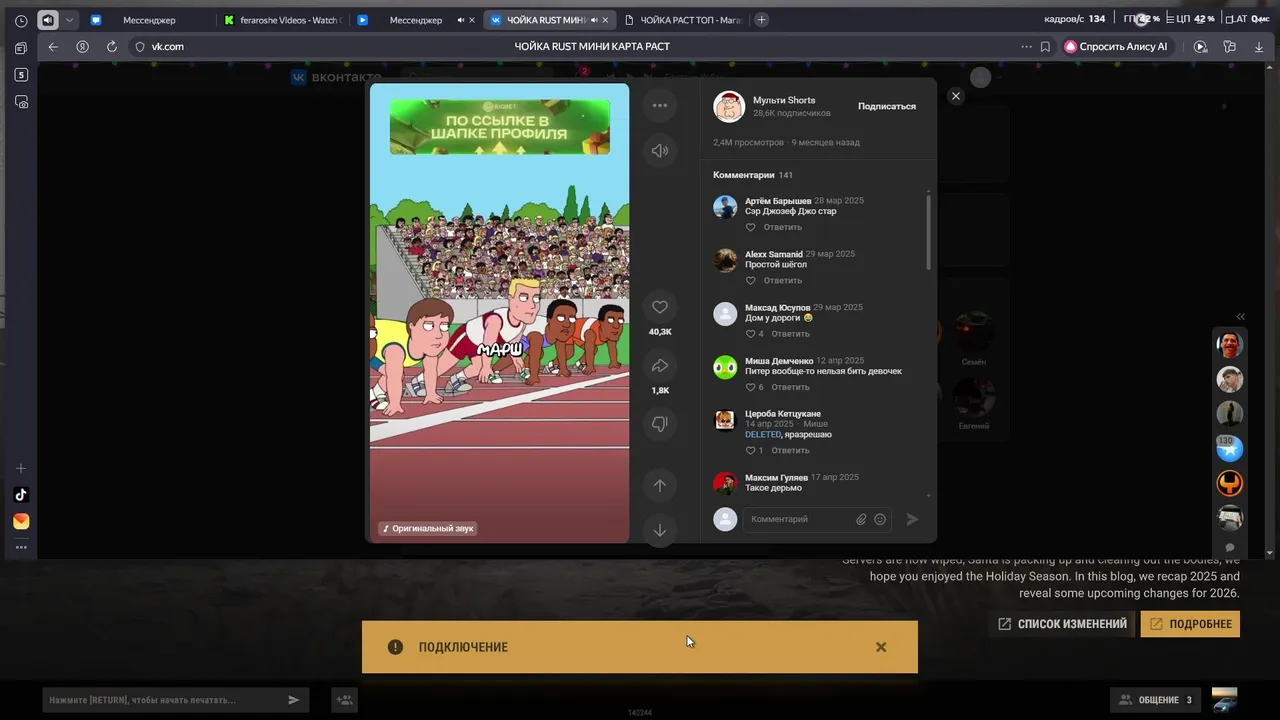Reply to Цероба Кетцукане's comment

(x=791, y=450)
